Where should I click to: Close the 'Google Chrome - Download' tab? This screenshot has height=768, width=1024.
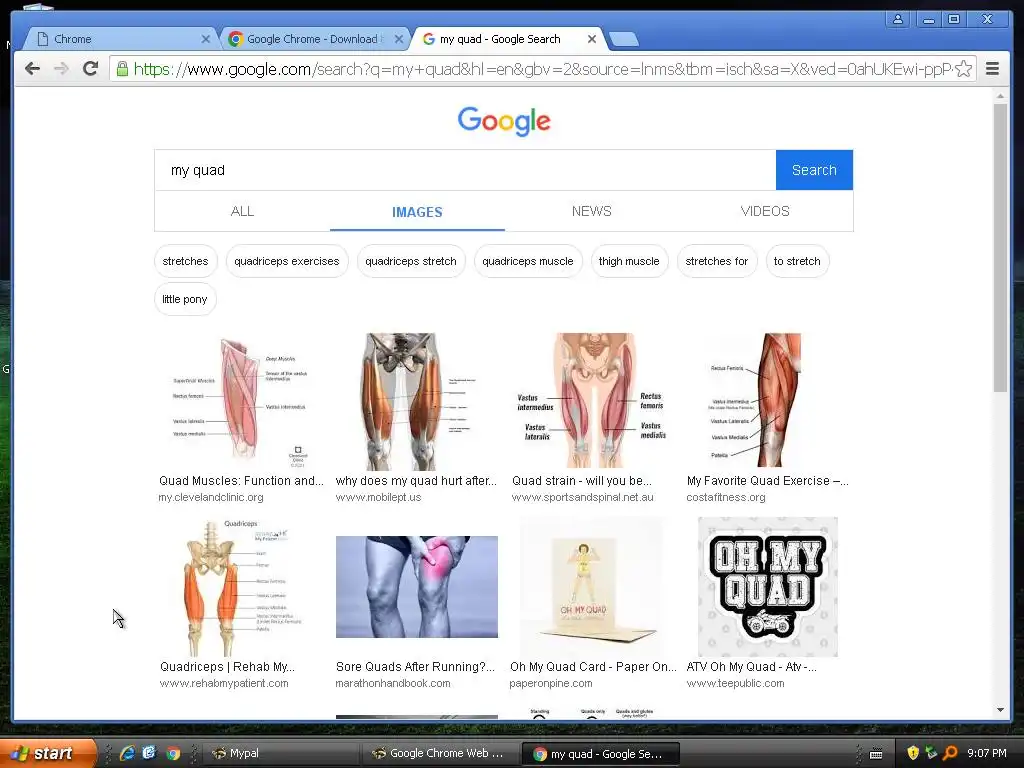[398, 39]
